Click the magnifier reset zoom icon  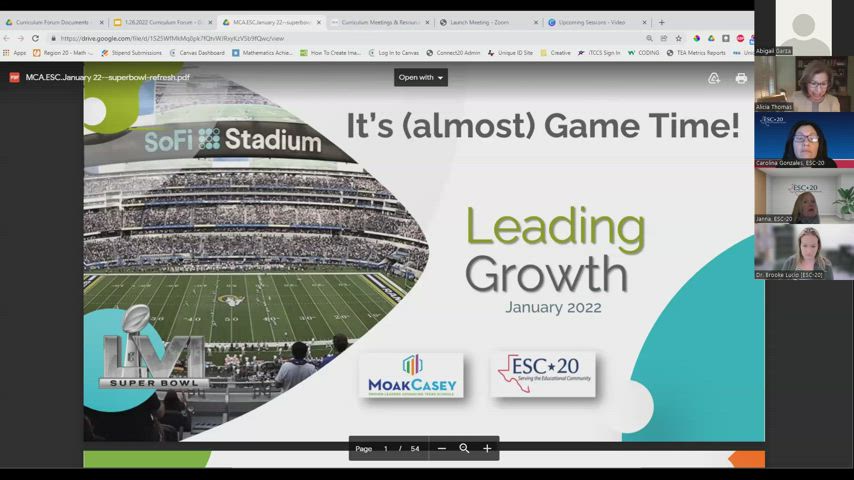(x=464, y=449)
